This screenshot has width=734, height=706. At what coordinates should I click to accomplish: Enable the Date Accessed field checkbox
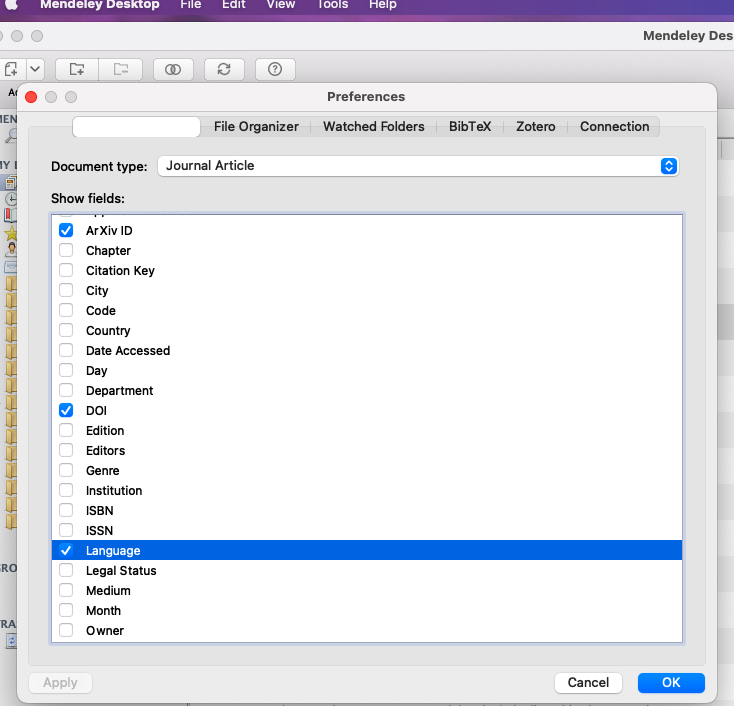(x=66, y=351)
